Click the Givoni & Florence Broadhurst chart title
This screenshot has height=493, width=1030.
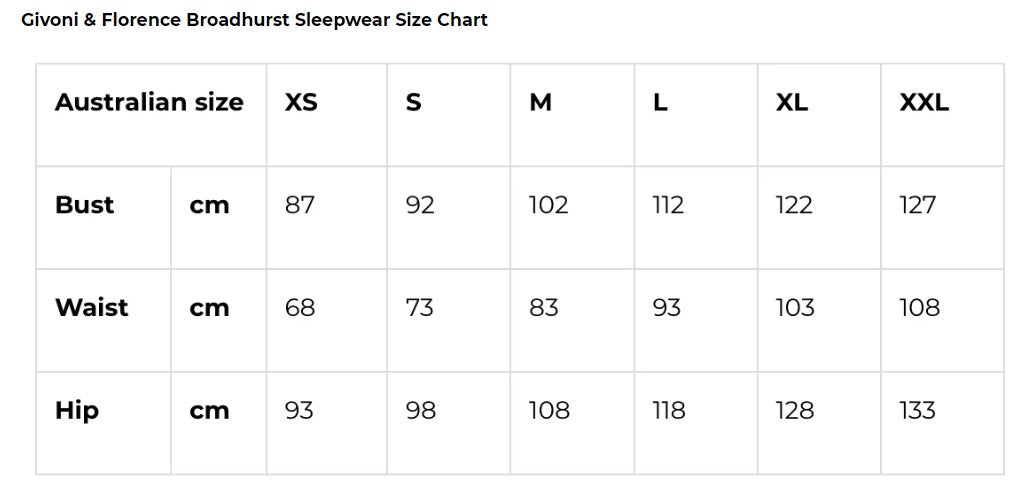tap(254, 20)
